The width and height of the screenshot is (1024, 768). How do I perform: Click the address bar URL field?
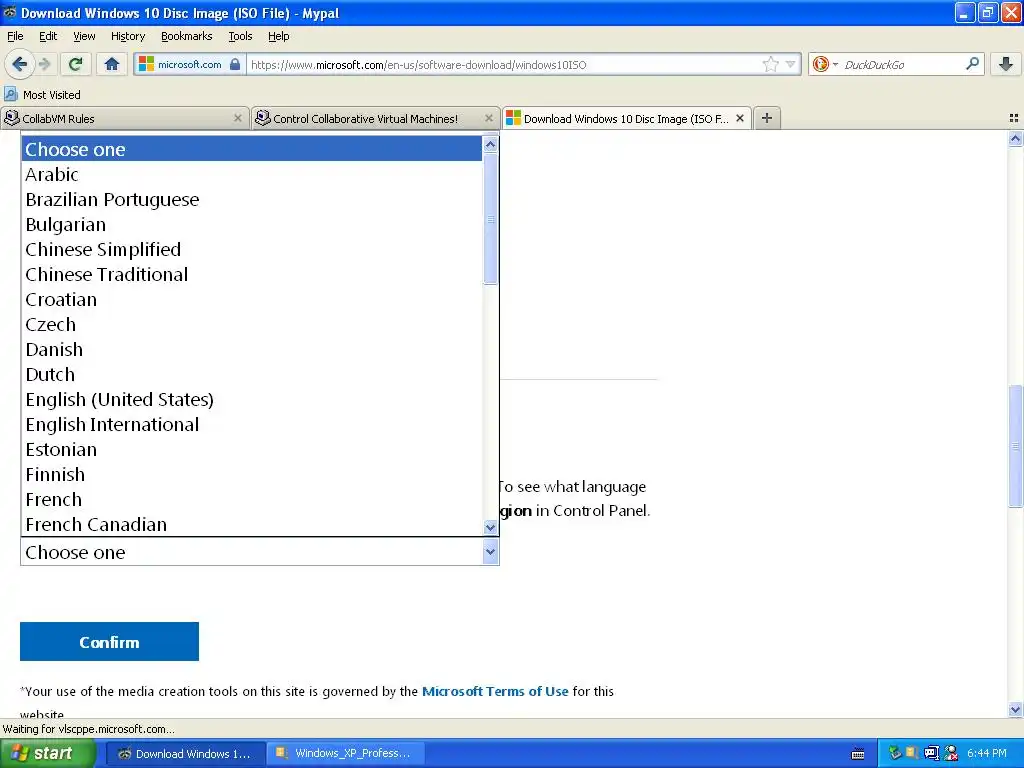pyautogui.click(x=503, y=64)
